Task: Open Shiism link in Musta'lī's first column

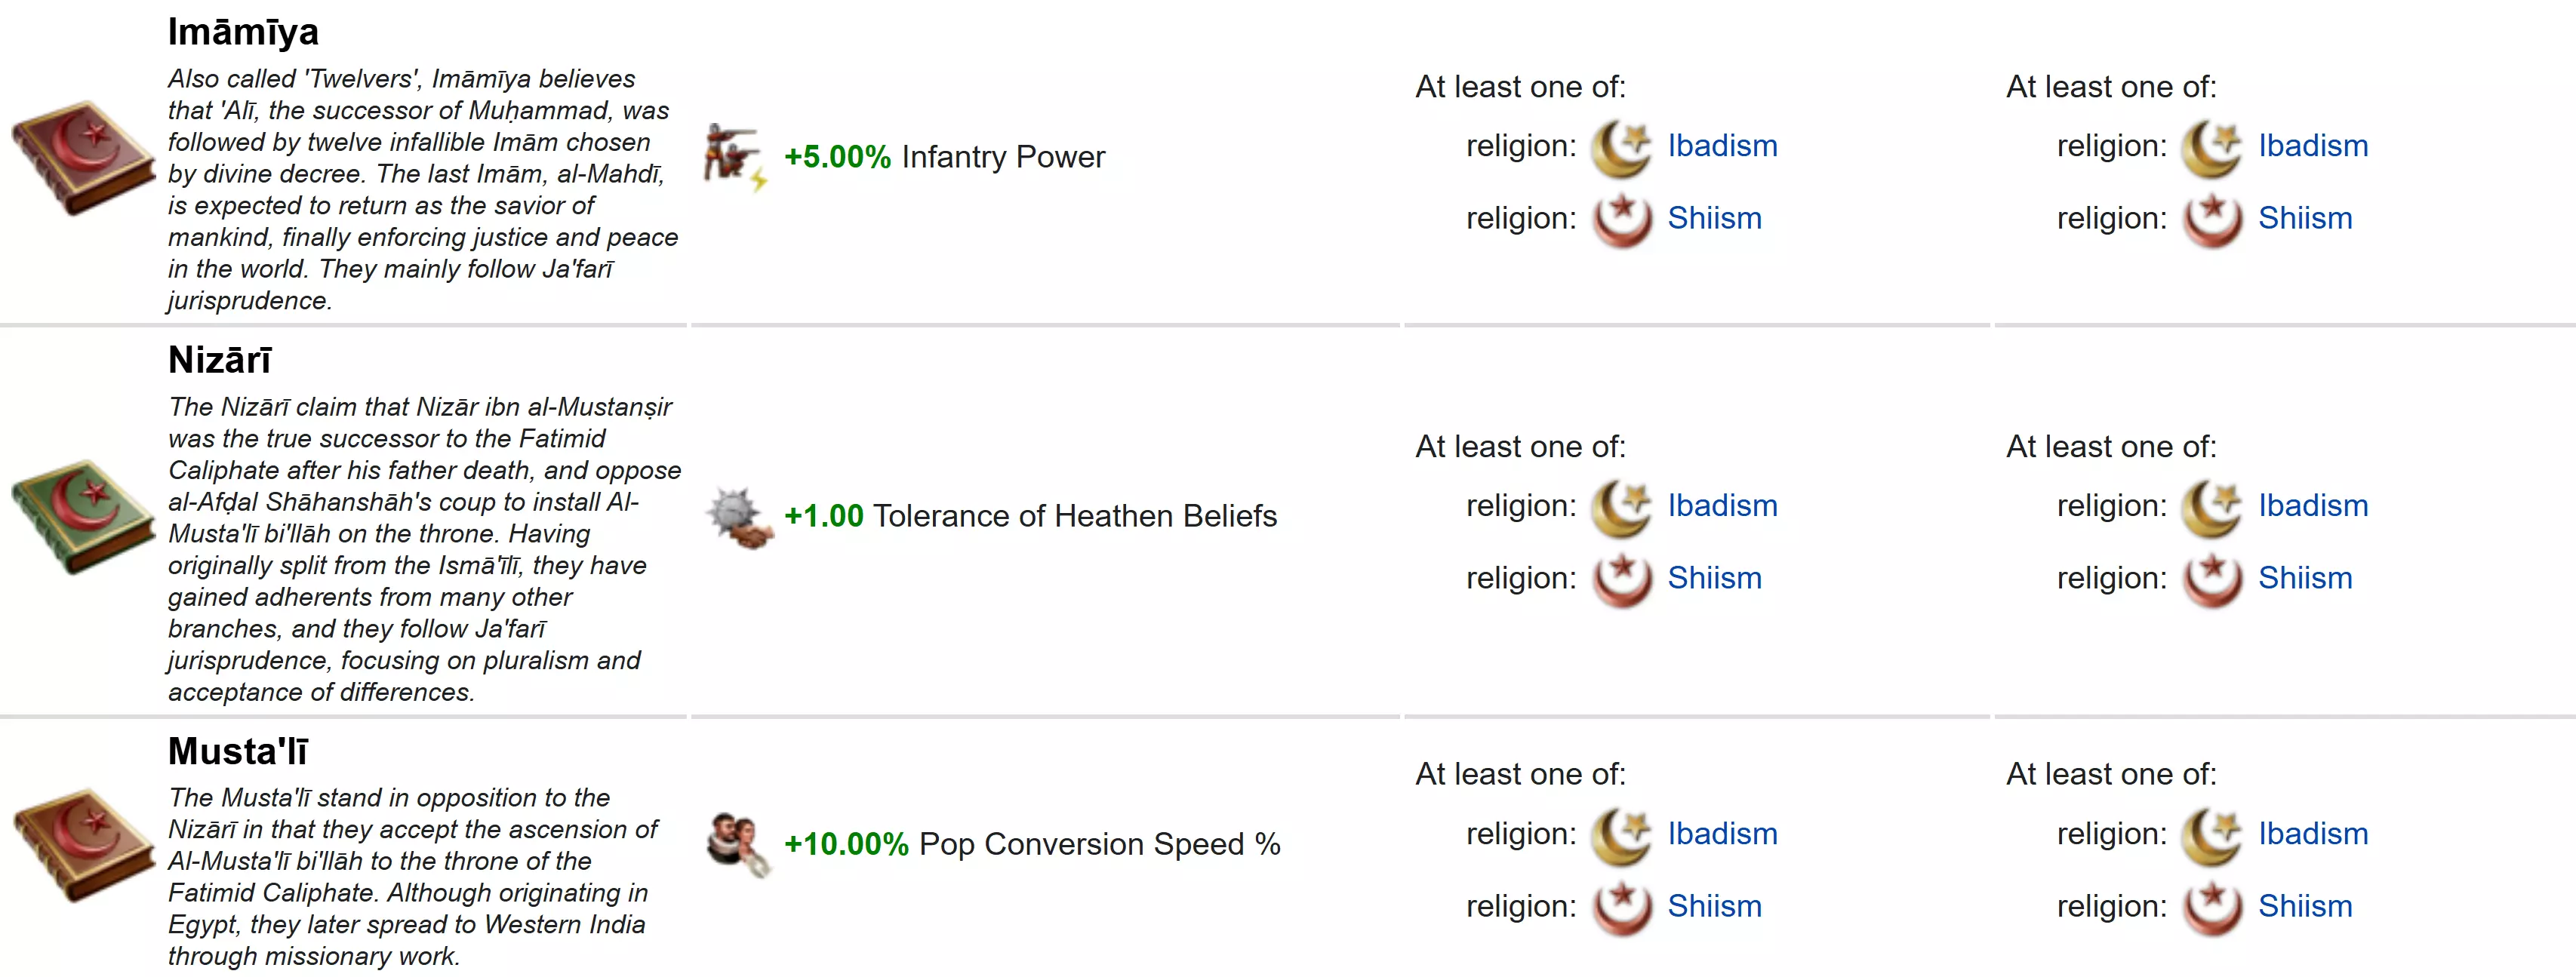Action: [1714, 906]
